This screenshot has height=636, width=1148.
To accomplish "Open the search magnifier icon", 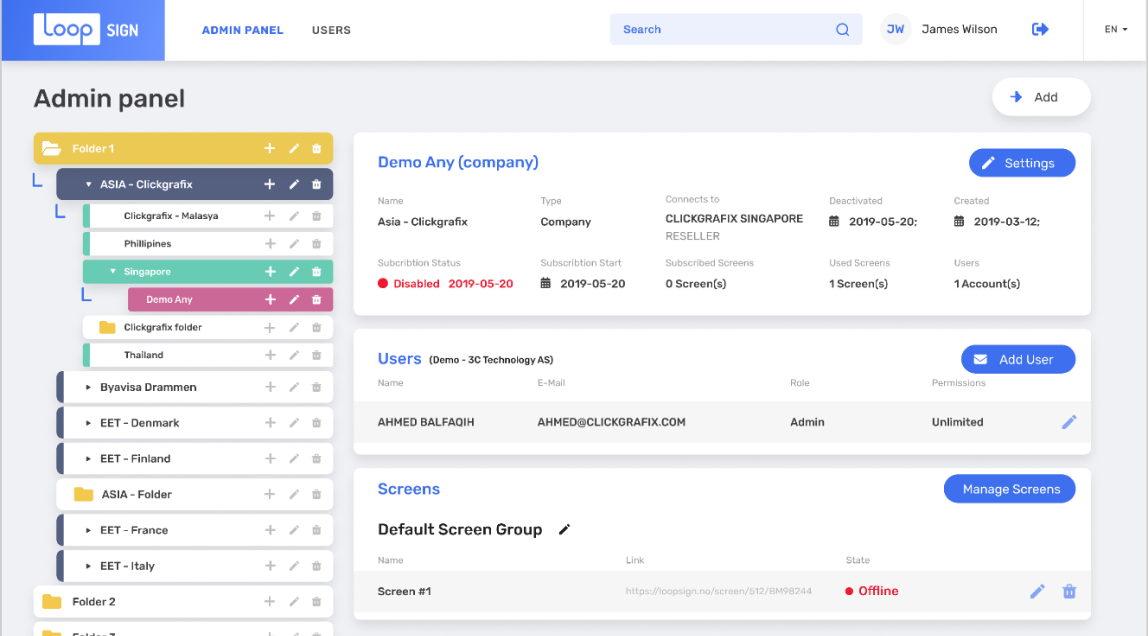I will (x=843, y=29).
